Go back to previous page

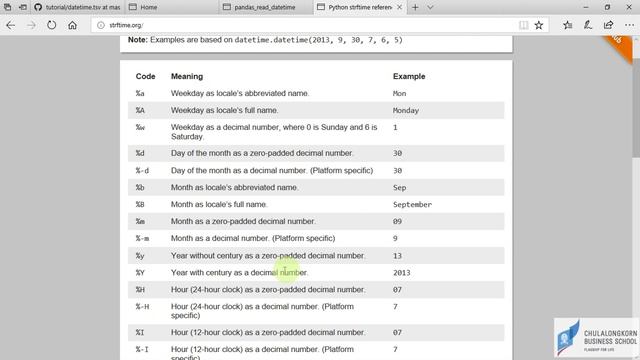(x=11, y=25)
